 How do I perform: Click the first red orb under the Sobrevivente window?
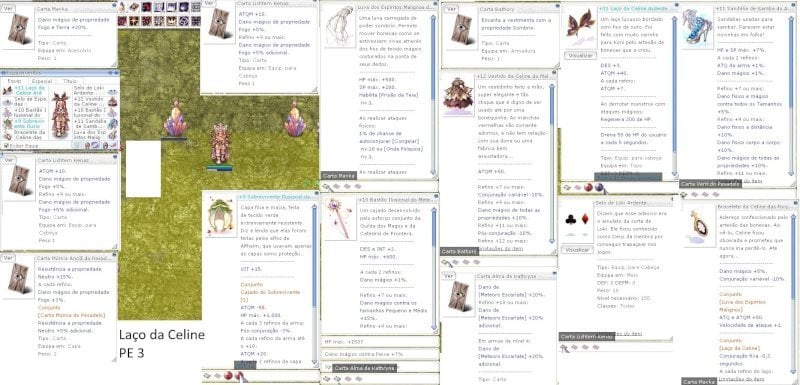tap(229, 375)
